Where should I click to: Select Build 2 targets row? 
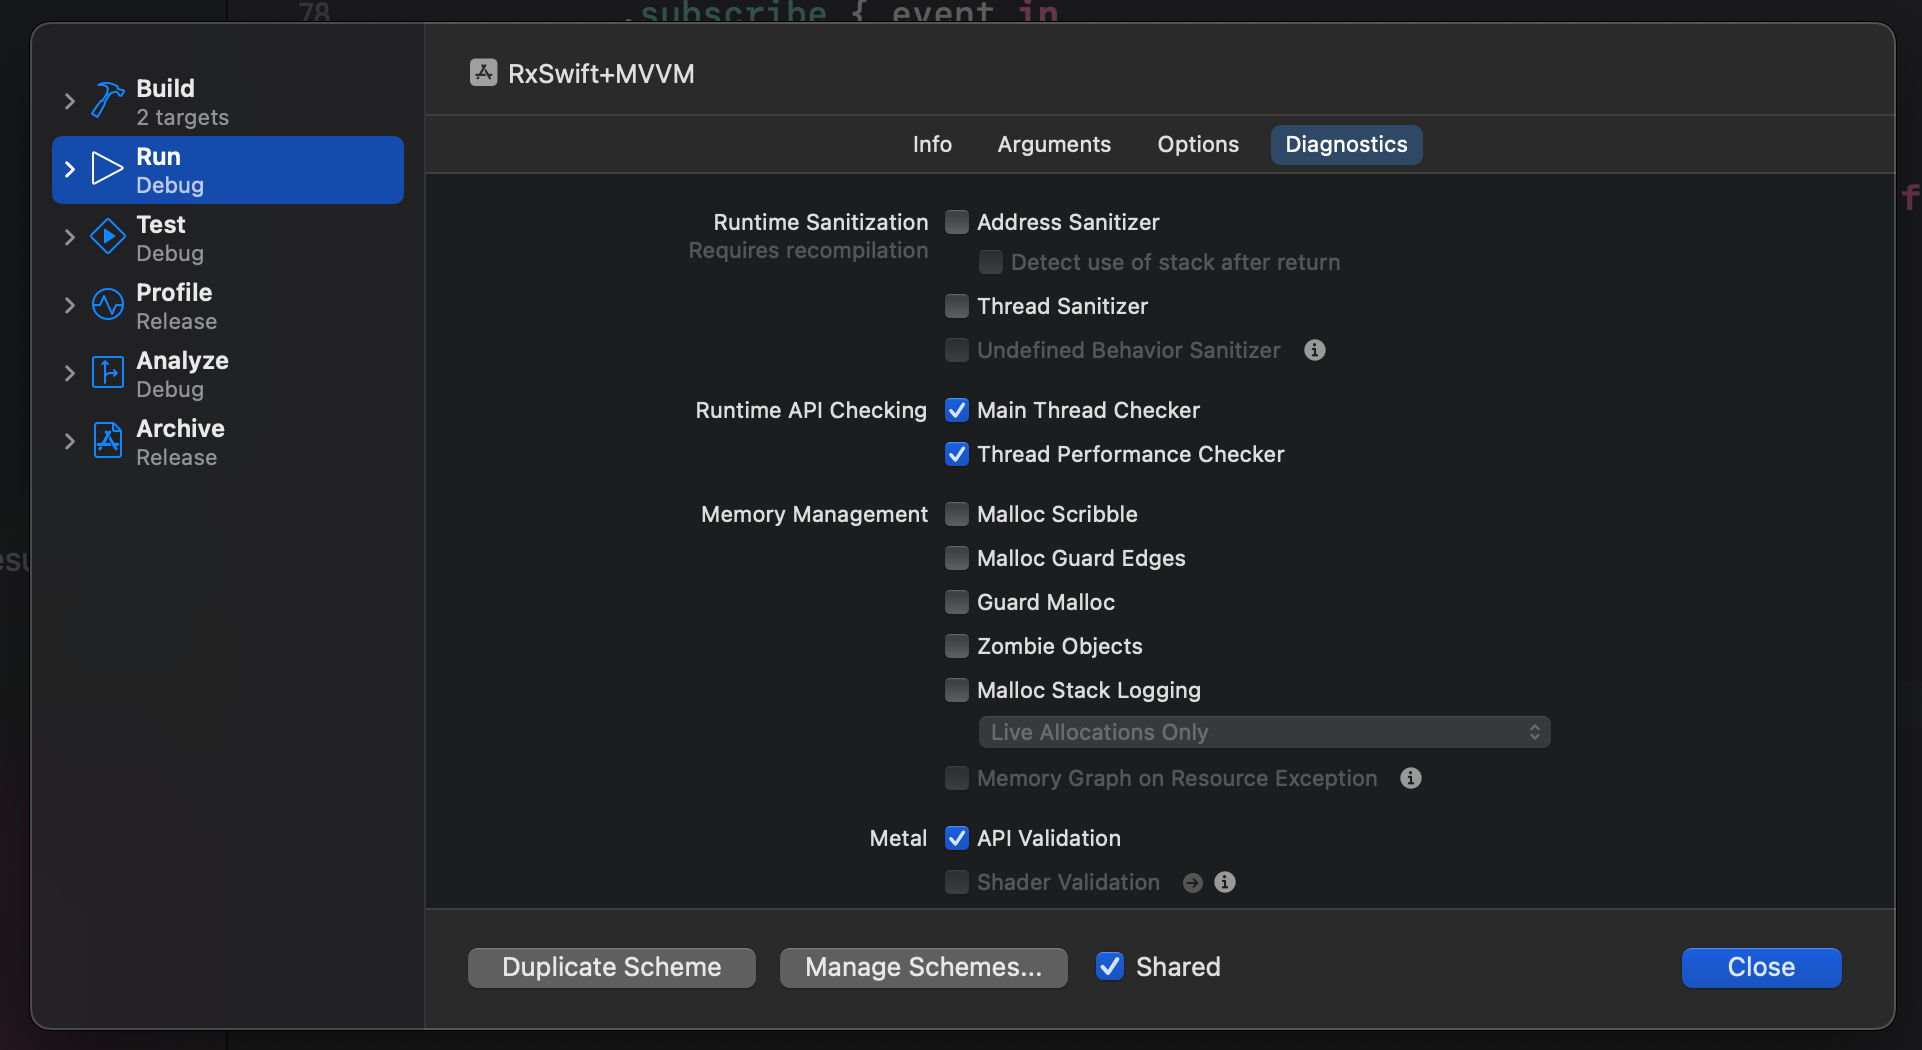[228, 102]
